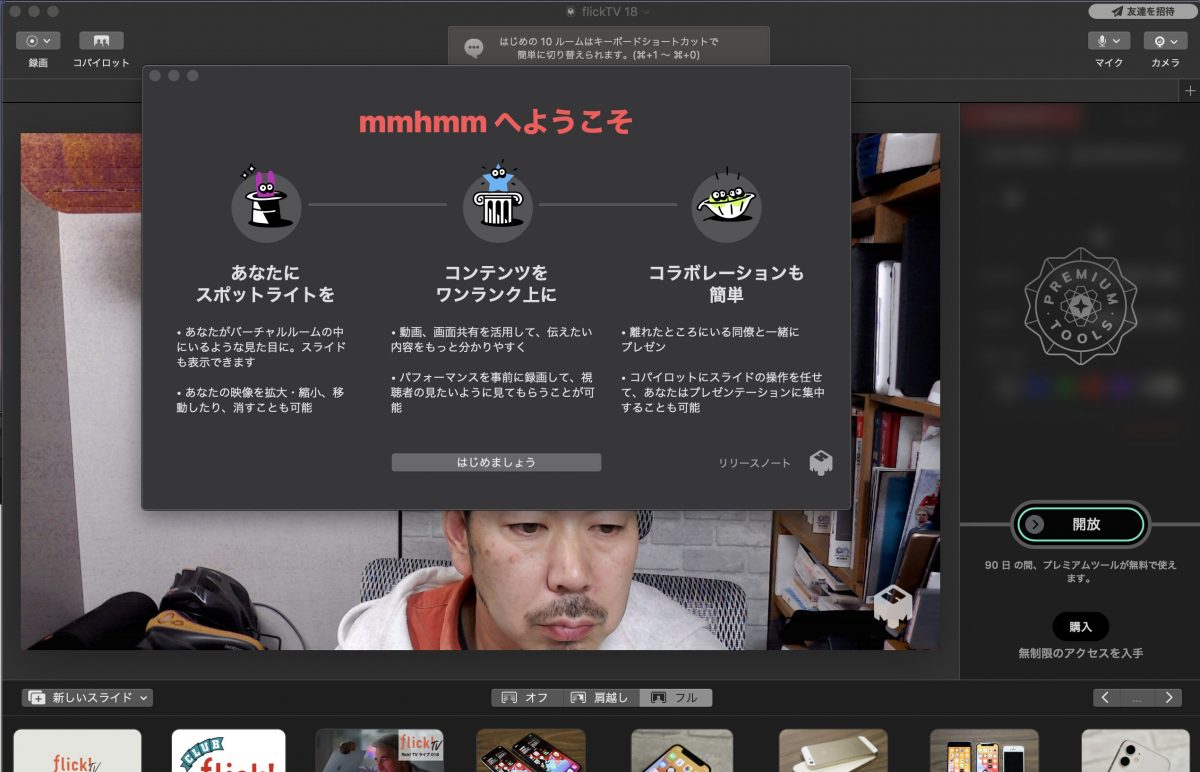The width and height of the screenshot is (1200, 772).
Task: Click the speech bubble tip icon
Action: 474,48
